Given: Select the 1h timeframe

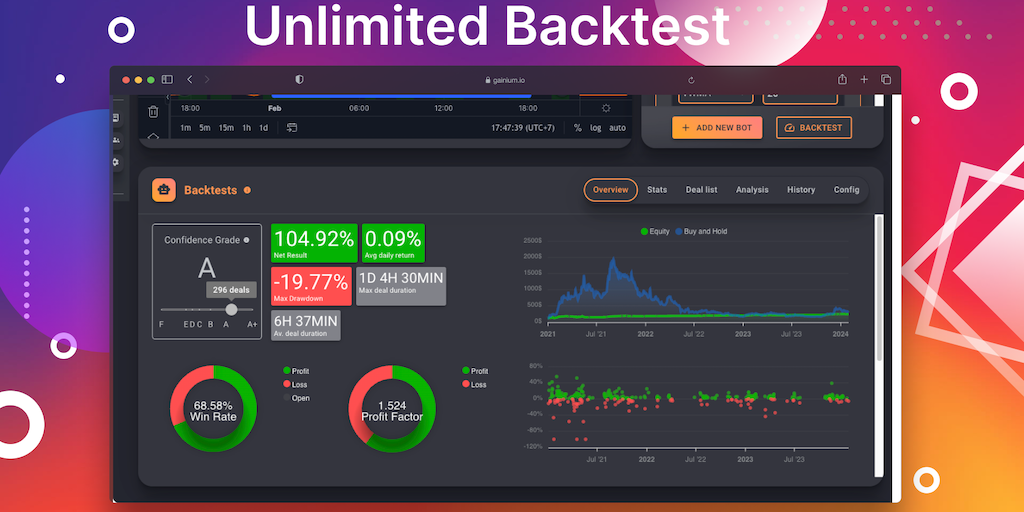Looking at the screenshot, I should point(246,127).
